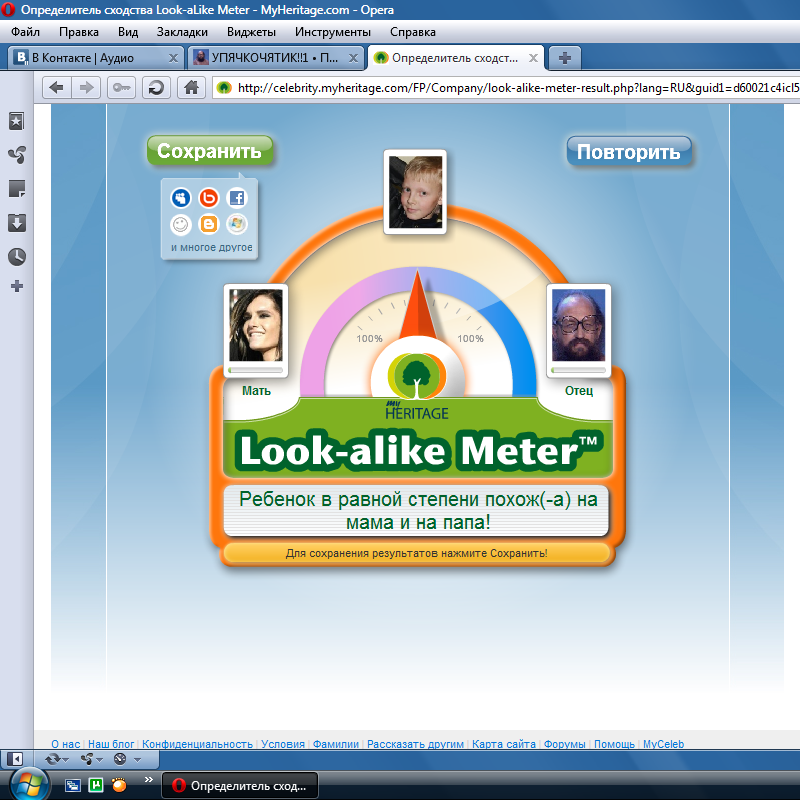Image resolution: width=800 pixels, height=800 pixels.
Task: Click the progress bar under Отец photo
Action: (579, 370)
